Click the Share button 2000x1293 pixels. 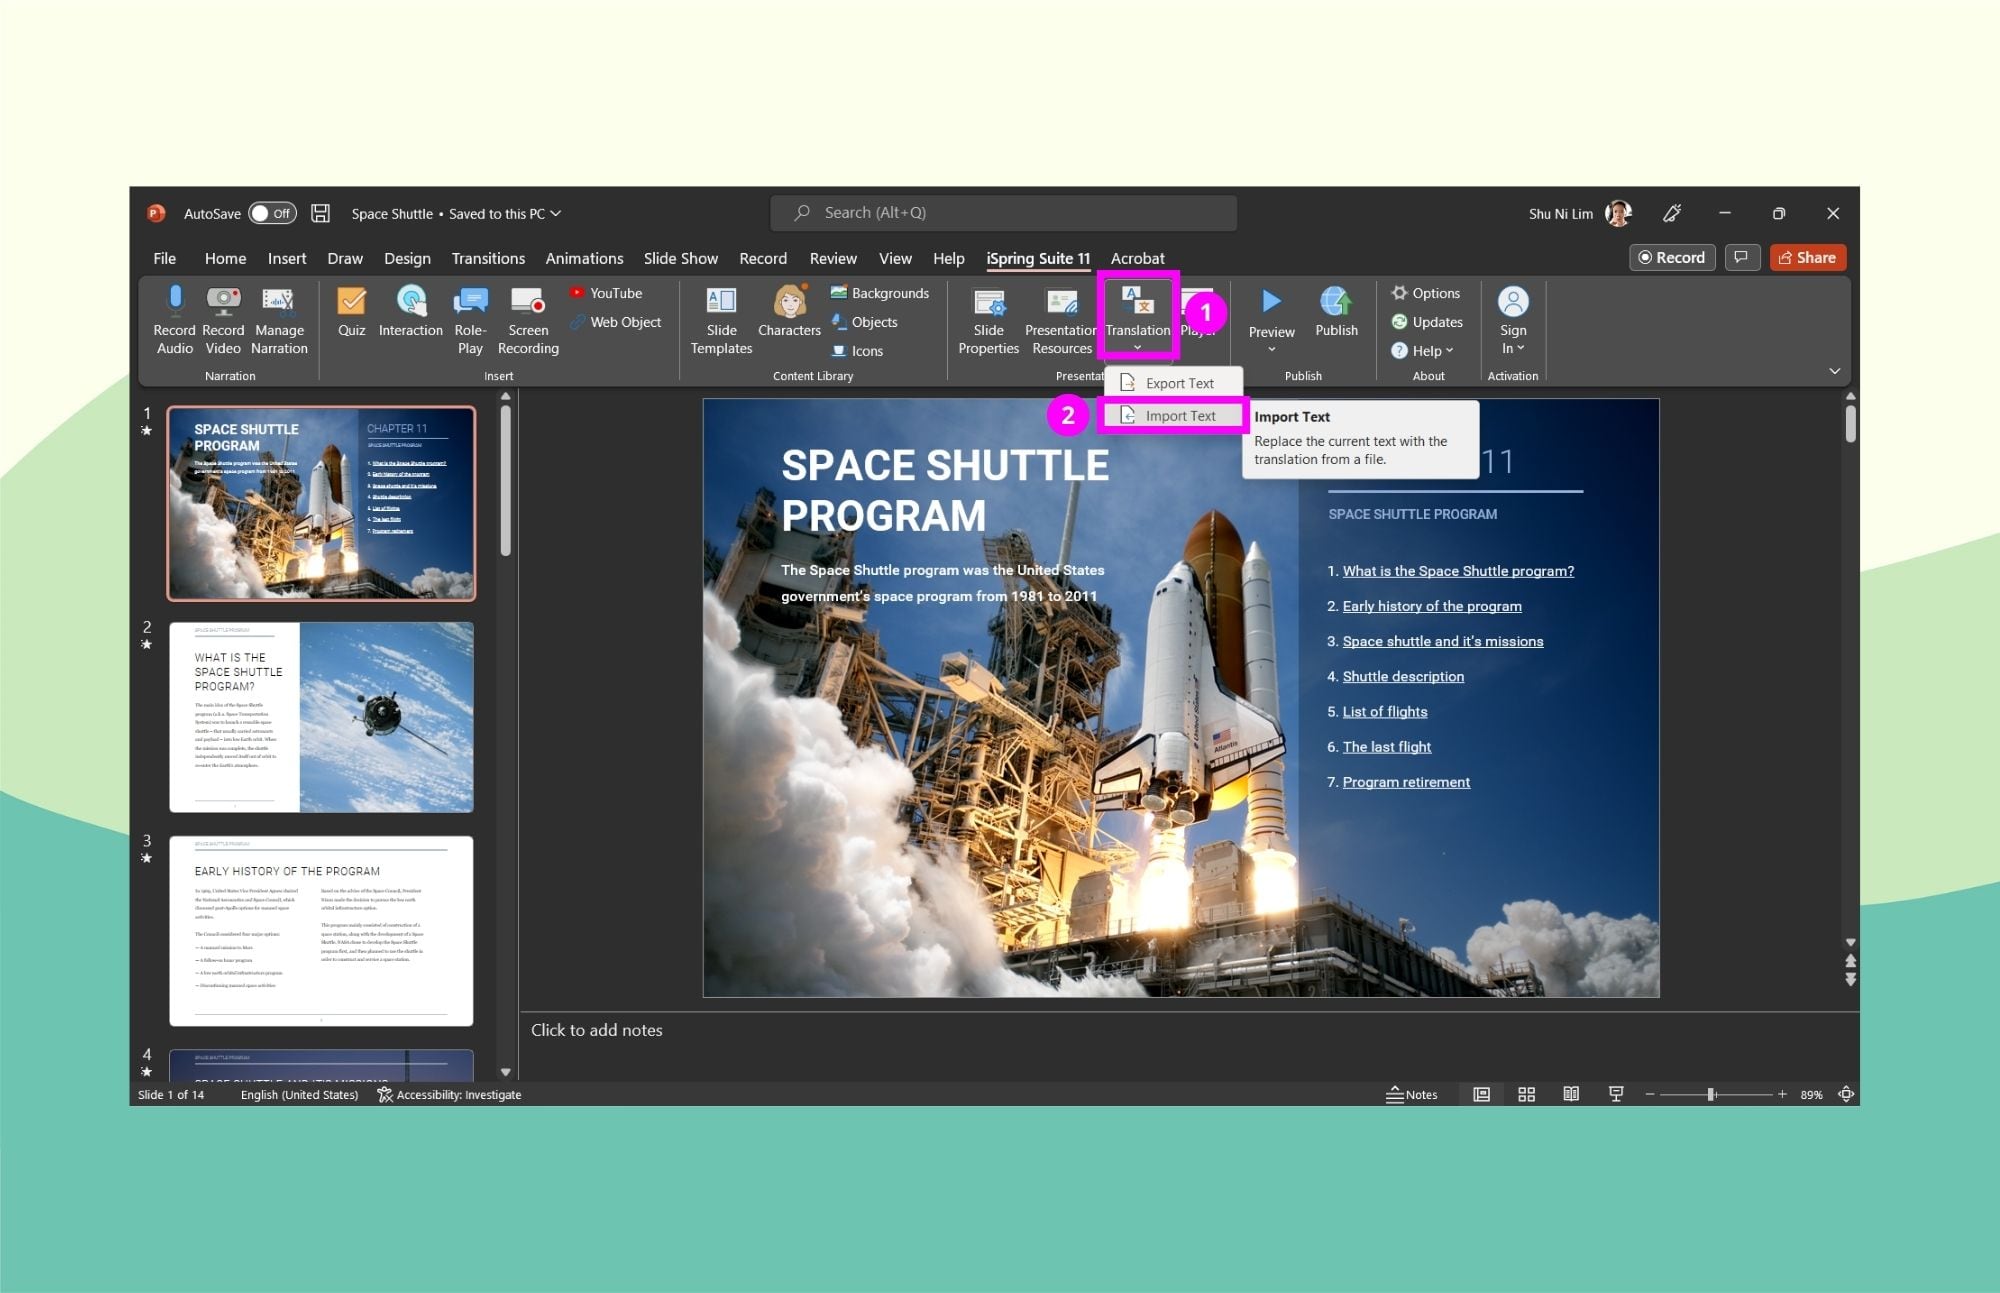[x=1807, y=258]
